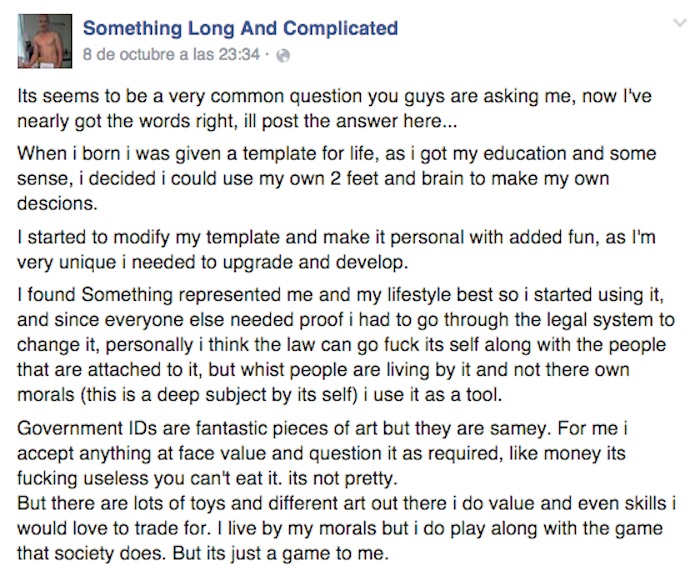
Task: Open the Something Long And Complicated profile
Action: click(x=240, y=28)
